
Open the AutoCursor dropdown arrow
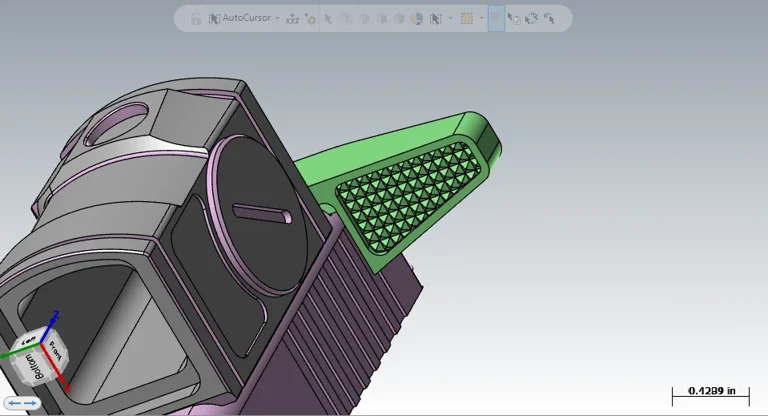pyautogui.click(x=277, y=18)
